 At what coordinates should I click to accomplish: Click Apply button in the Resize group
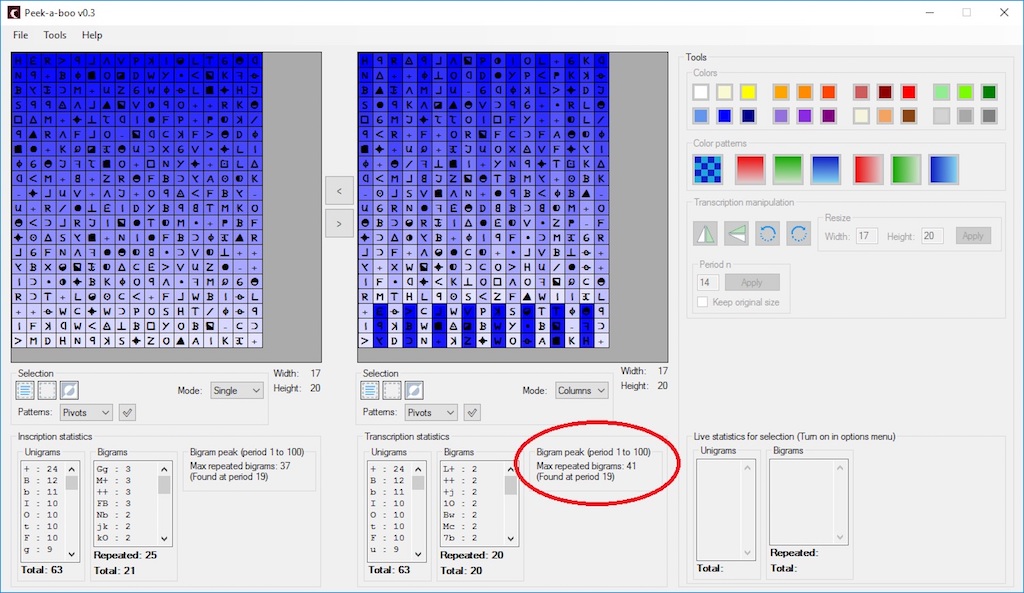973,236
